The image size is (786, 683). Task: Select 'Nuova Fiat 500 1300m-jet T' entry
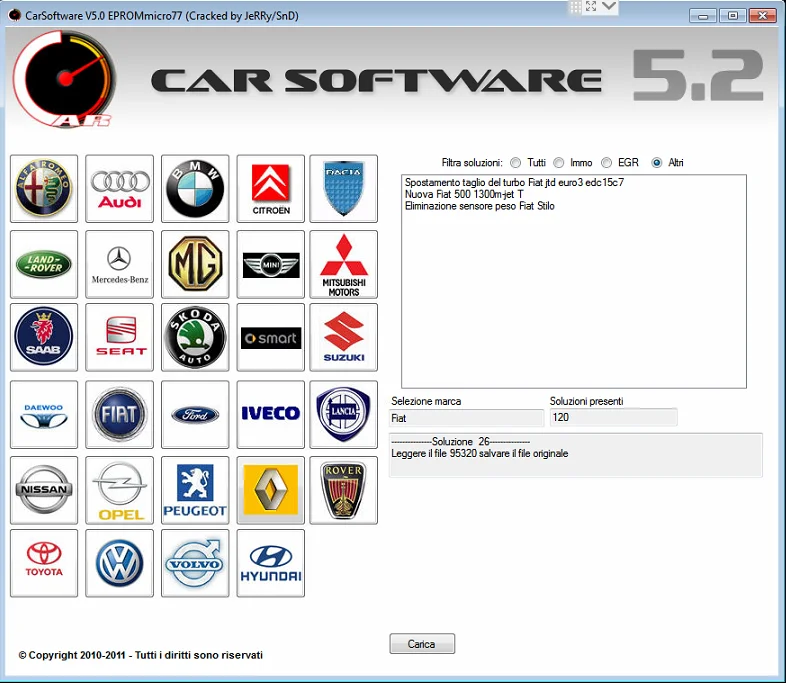click(464, 194)
